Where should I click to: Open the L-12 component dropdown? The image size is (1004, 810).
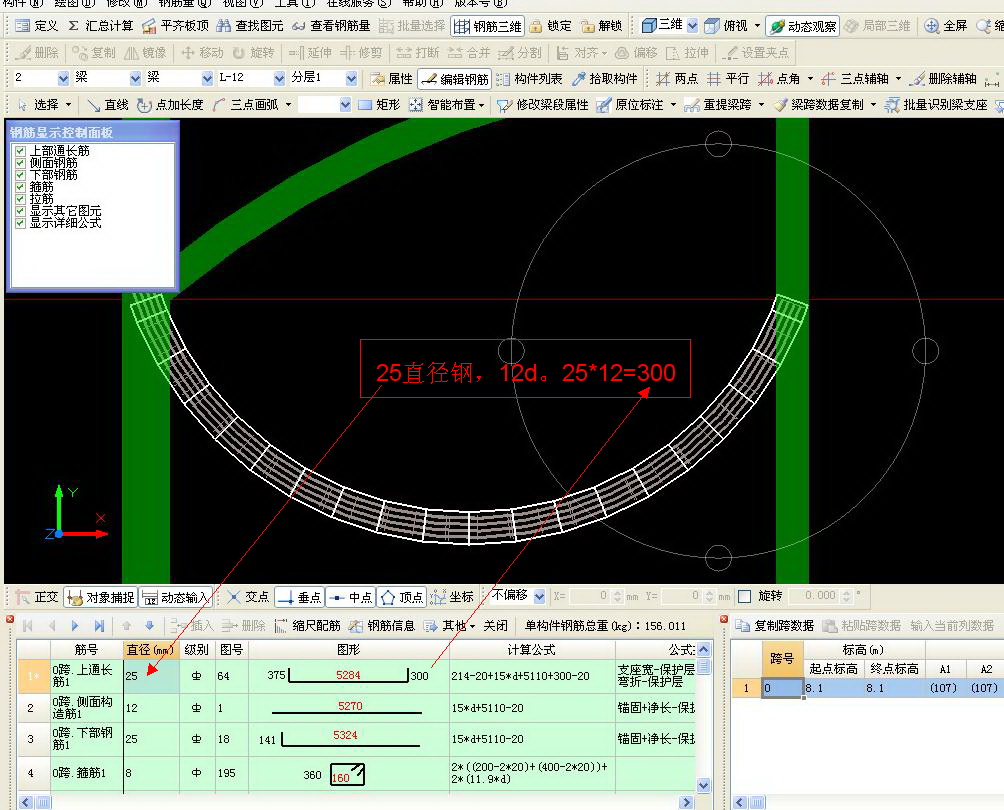coord(279,79)
